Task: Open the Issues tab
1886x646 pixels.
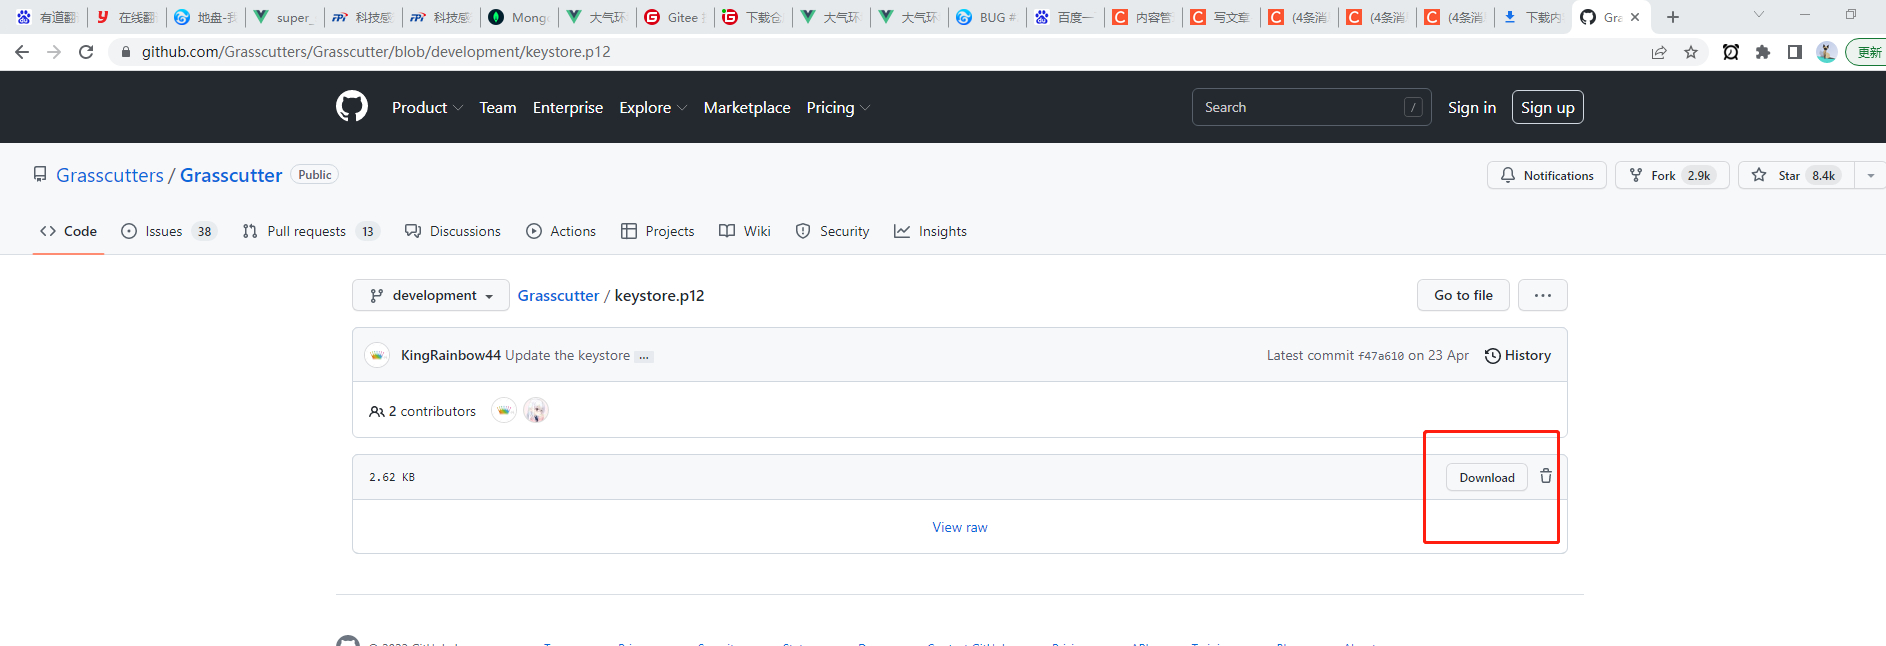Action: 169,231
